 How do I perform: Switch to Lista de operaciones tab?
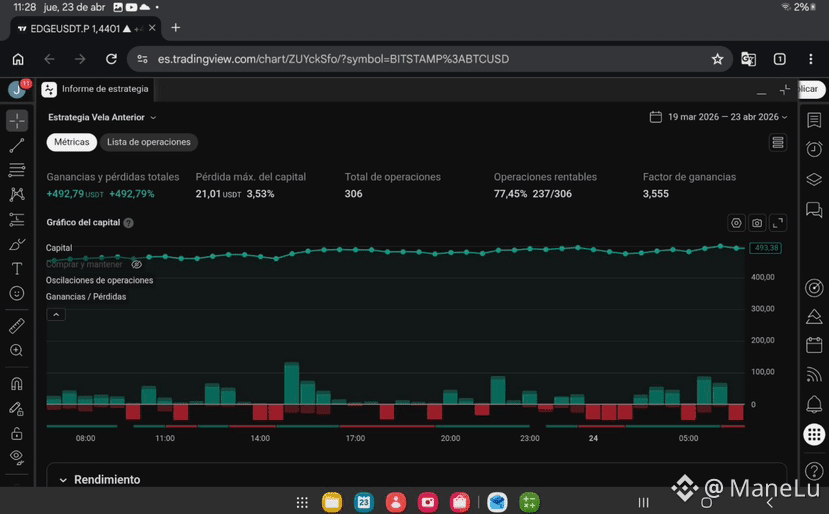click(x=149, y=142)
